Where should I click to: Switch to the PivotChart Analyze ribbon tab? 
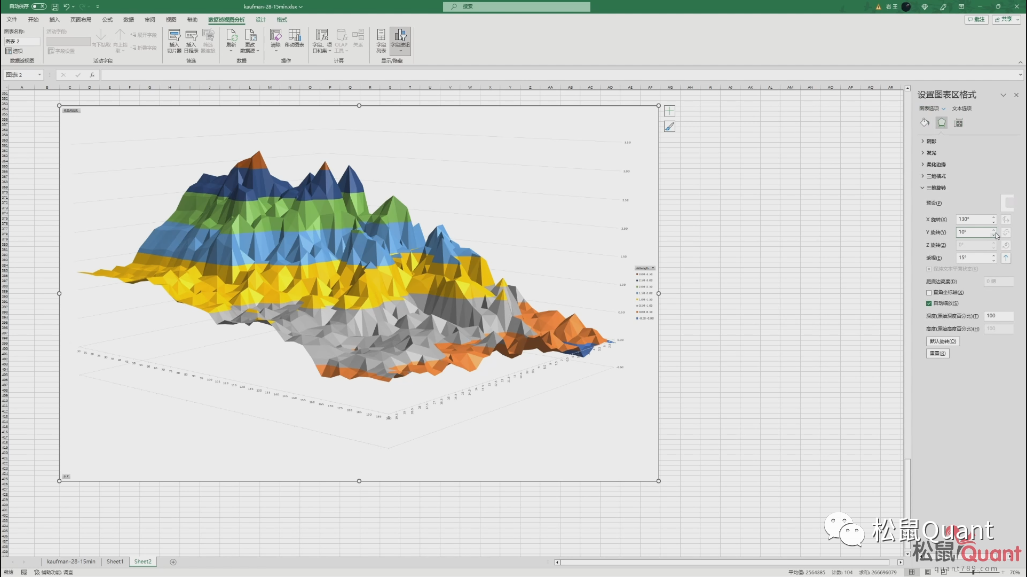tap(226, 20)
